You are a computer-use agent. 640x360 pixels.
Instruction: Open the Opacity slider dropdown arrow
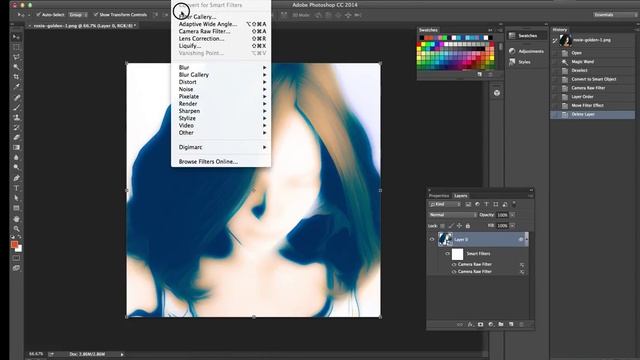512,215
